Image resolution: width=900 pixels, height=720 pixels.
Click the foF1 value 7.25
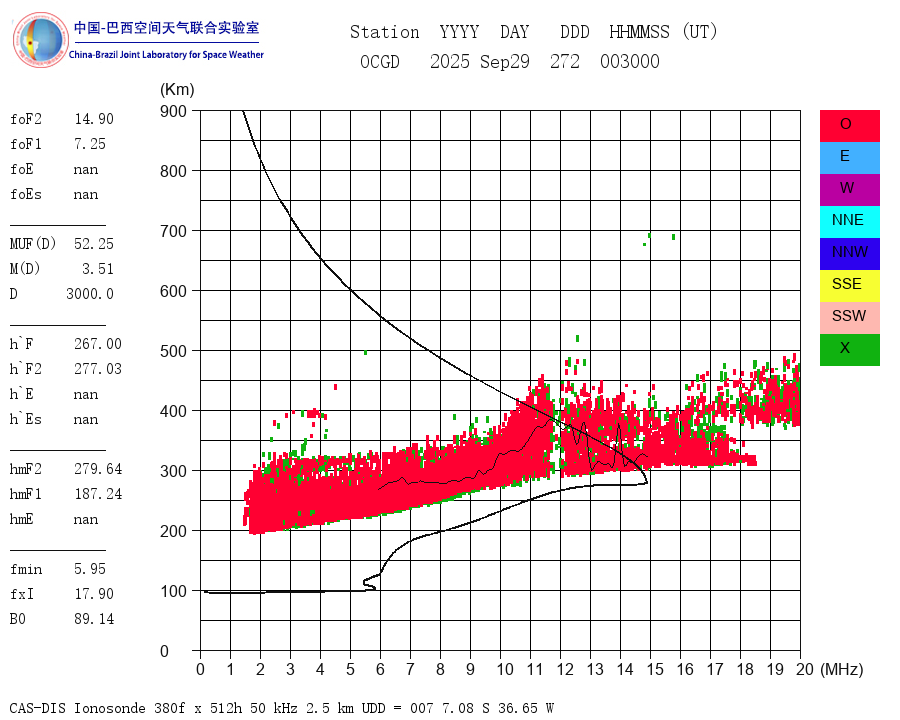[x=90, y=144]
